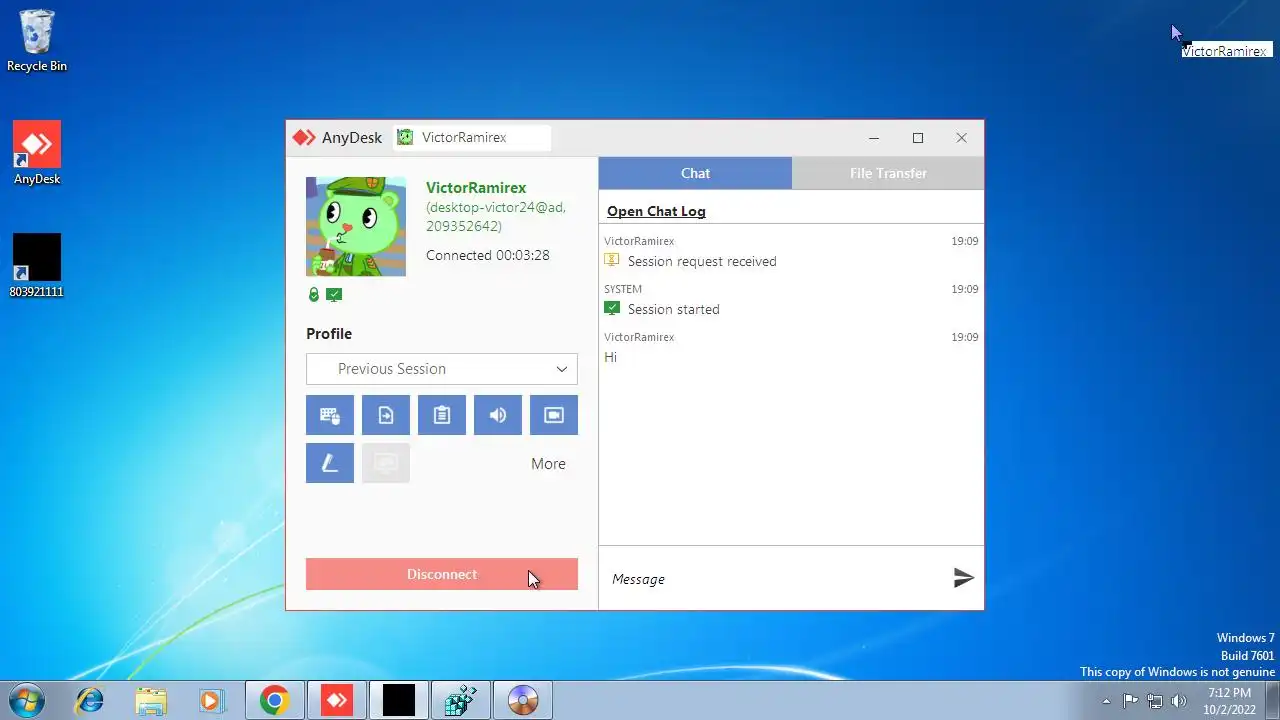Toggle clipboard access permission
1280x720 pixels.
442,415
